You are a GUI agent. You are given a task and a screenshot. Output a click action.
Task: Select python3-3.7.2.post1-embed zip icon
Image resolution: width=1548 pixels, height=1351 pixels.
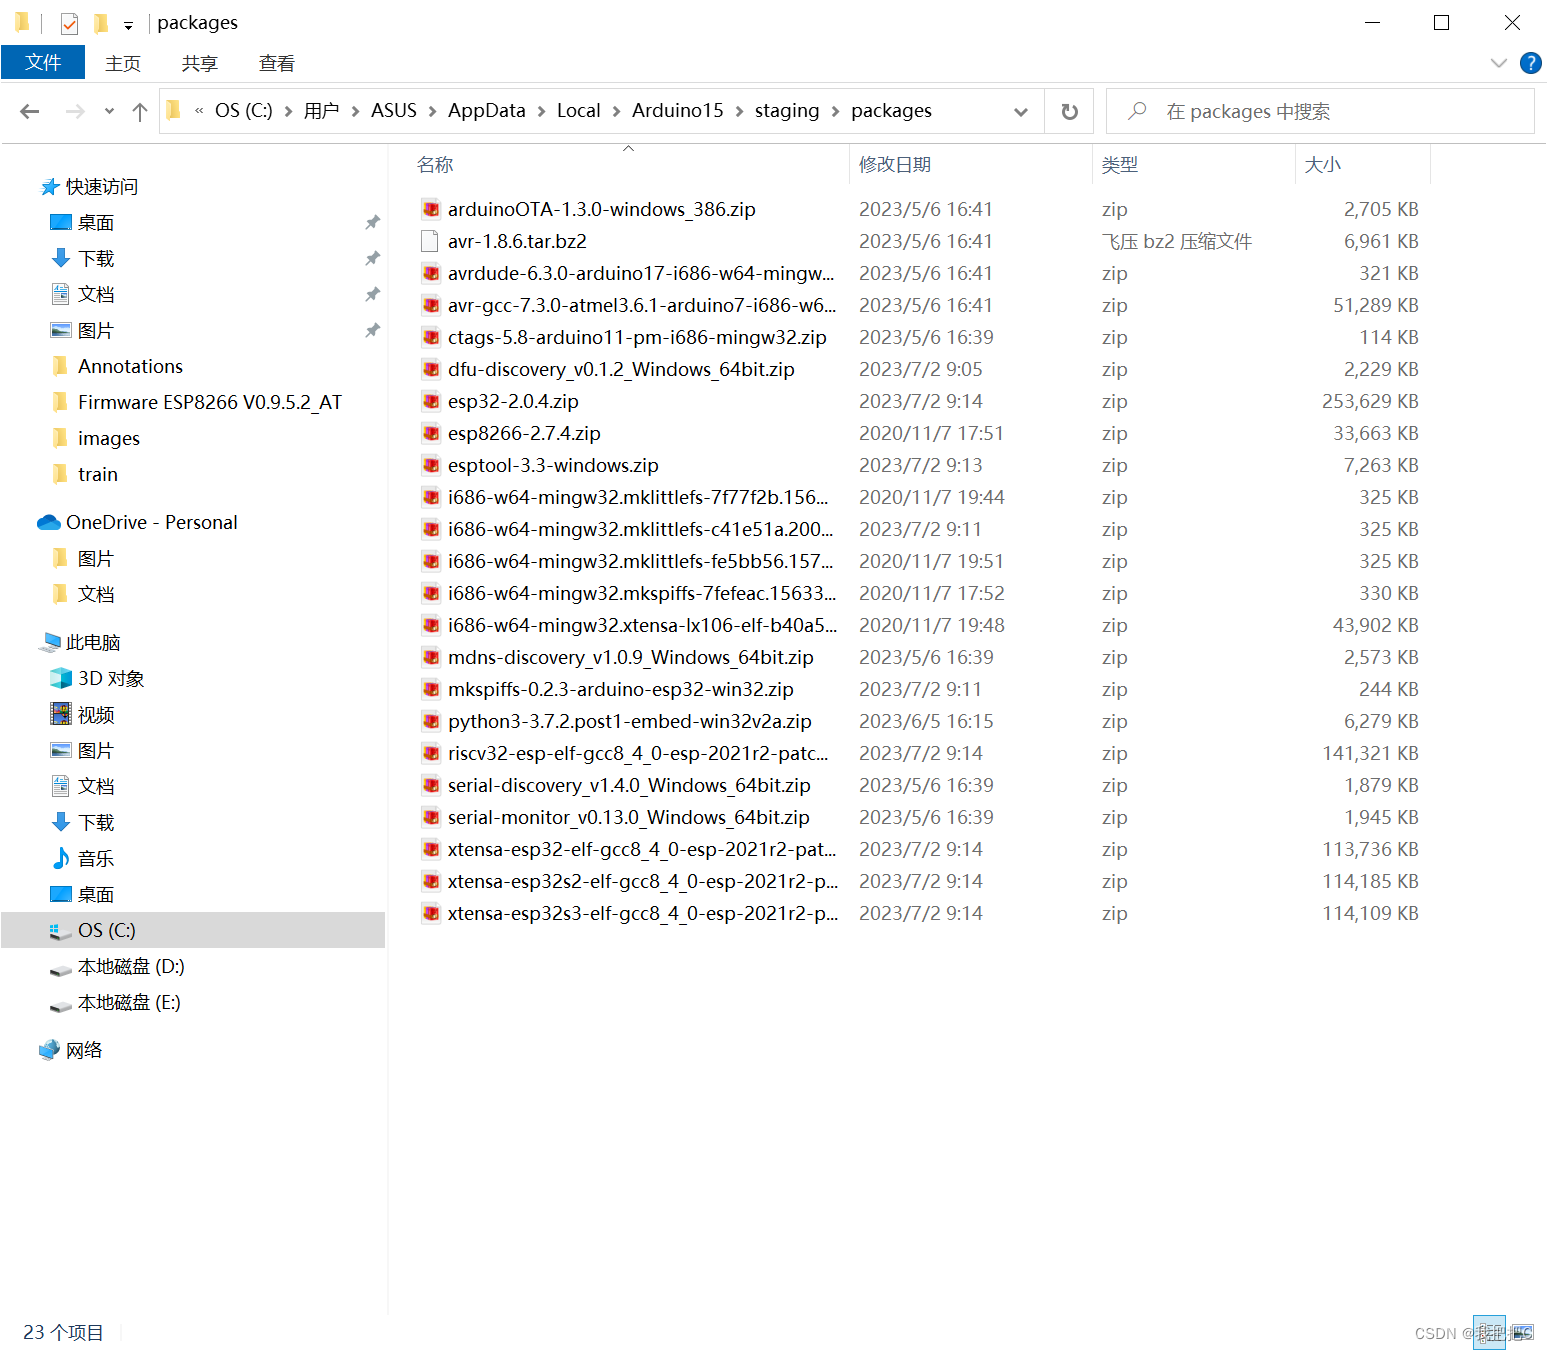(x=430, y=721)
